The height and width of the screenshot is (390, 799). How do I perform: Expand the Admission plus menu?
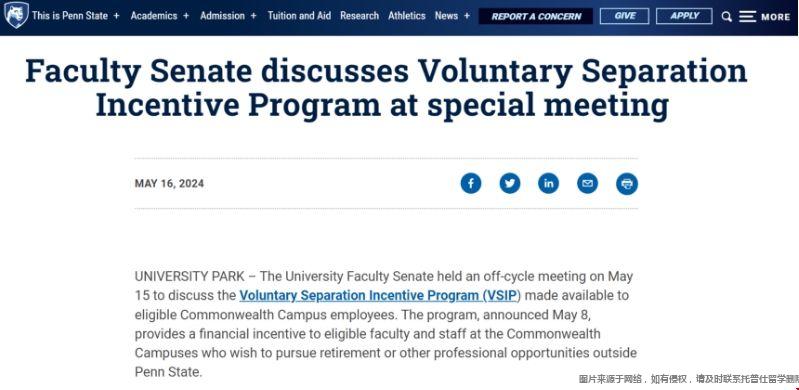228,16
